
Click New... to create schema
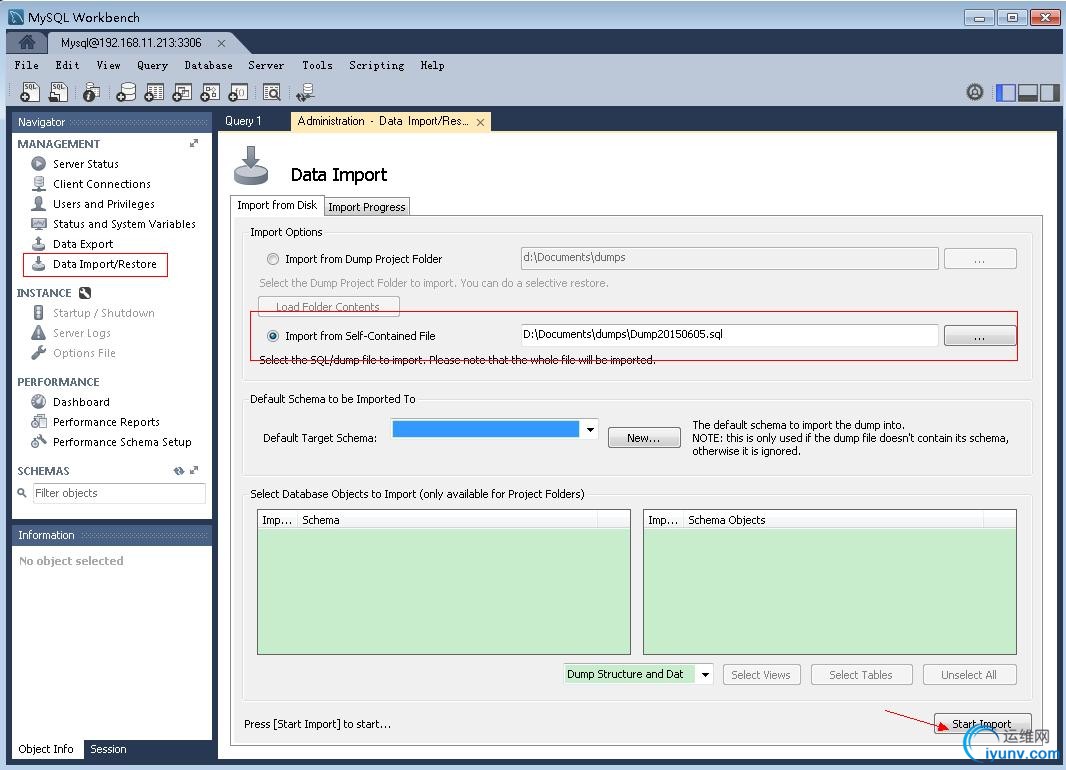click(644, 438)
